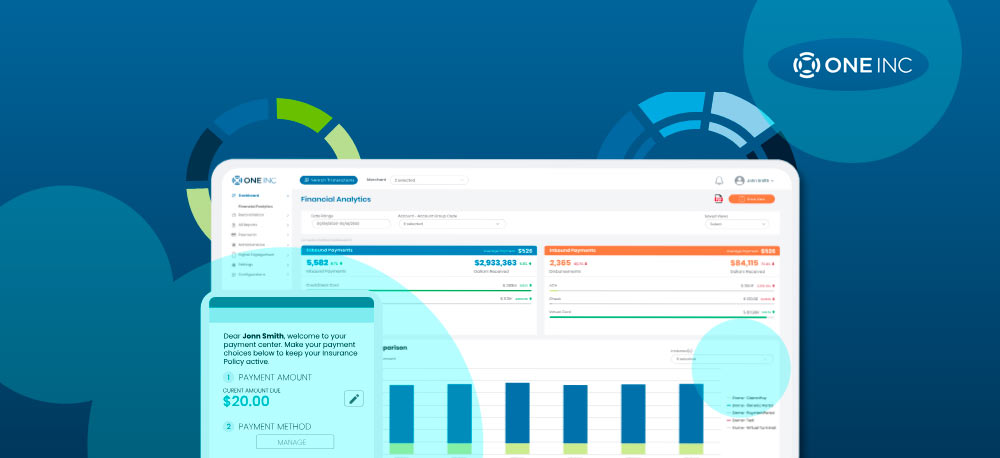The image size is (1000, 458).
Task: Click the ACH row progress bar
Action: (661, 291)
